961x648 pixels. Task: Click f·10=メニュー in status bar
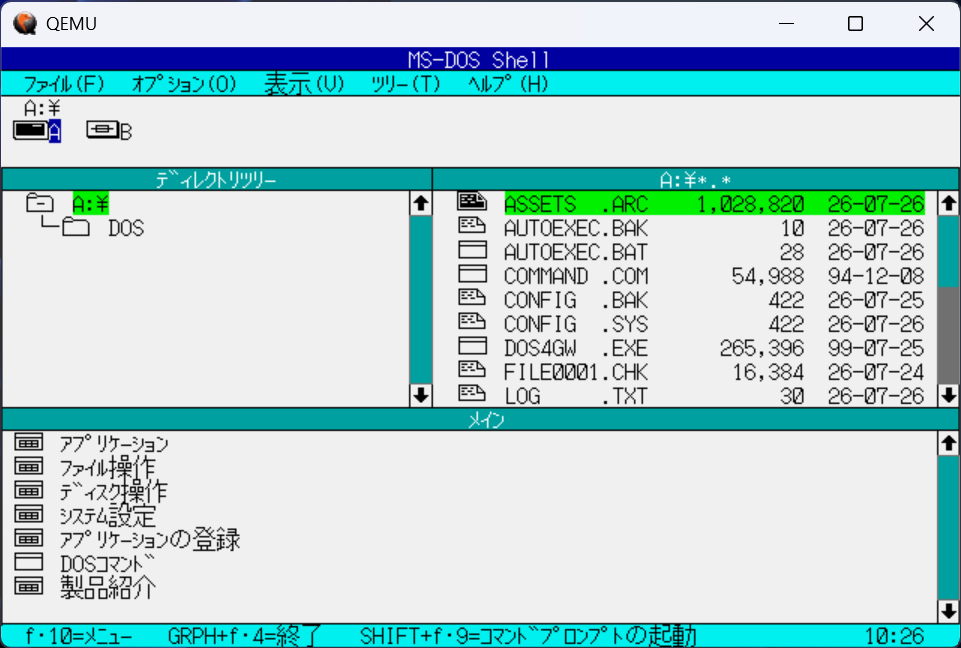coord(78,636)
